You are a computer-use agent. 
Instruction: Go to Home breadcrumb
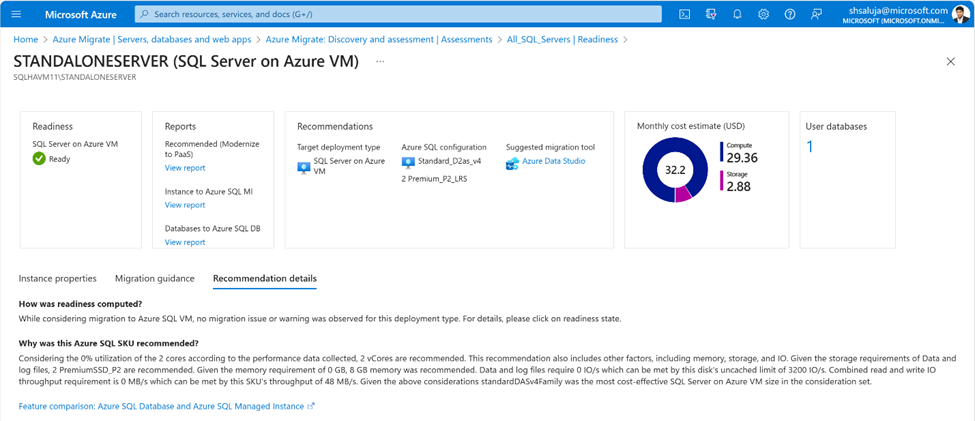pyautogui.click(x=25, y=39)
